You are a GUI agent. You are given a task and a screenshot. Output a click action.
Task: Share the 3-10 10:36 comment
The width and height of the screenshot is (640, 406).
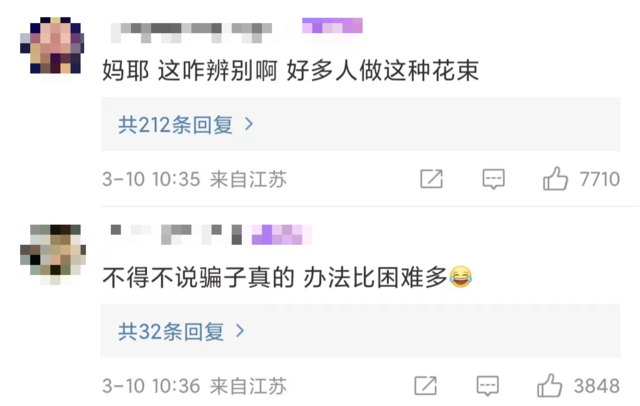(426, 386)
